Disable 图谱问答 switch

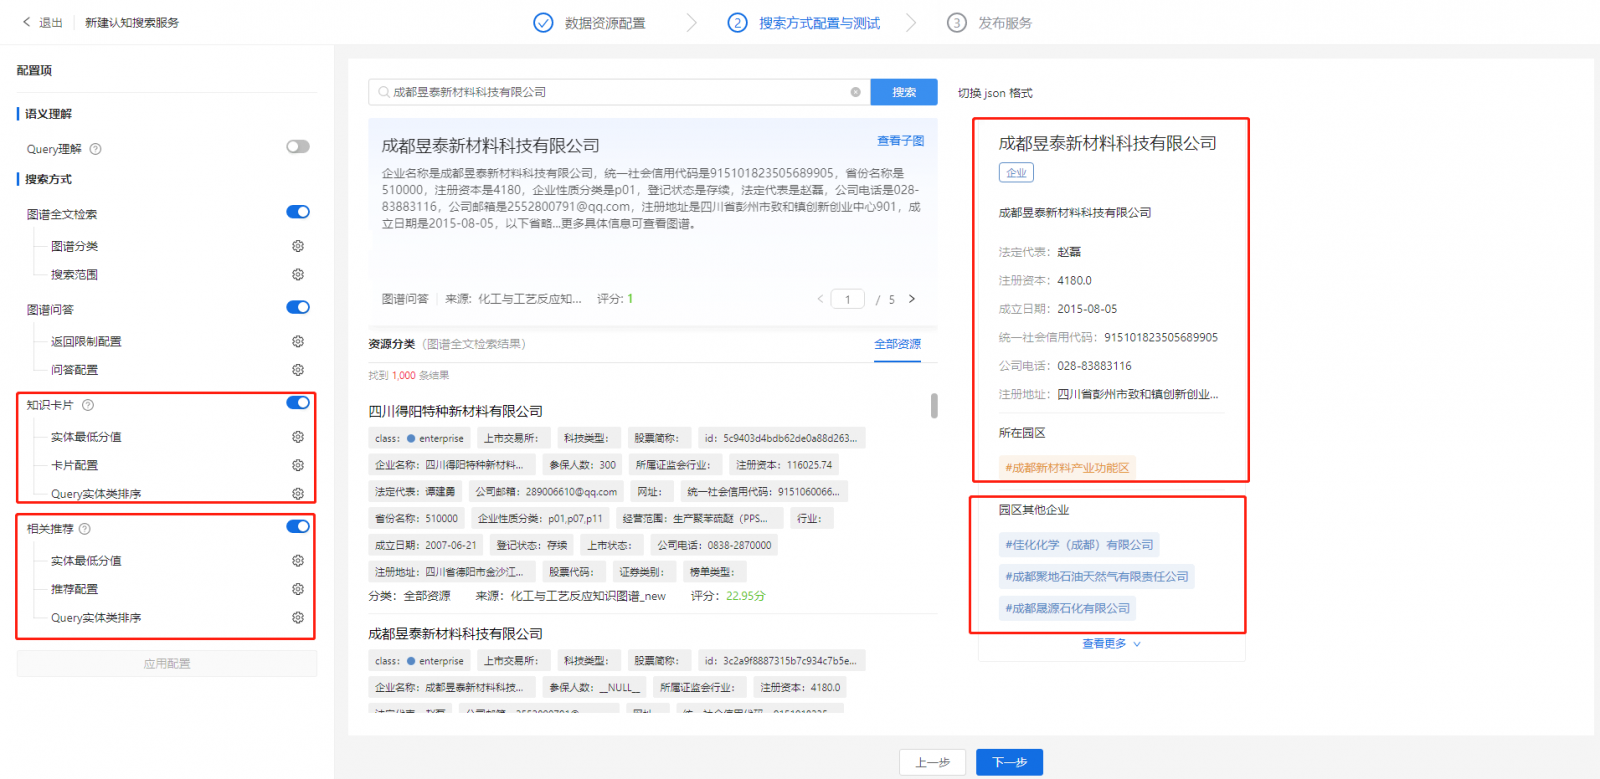coord(298,307)
